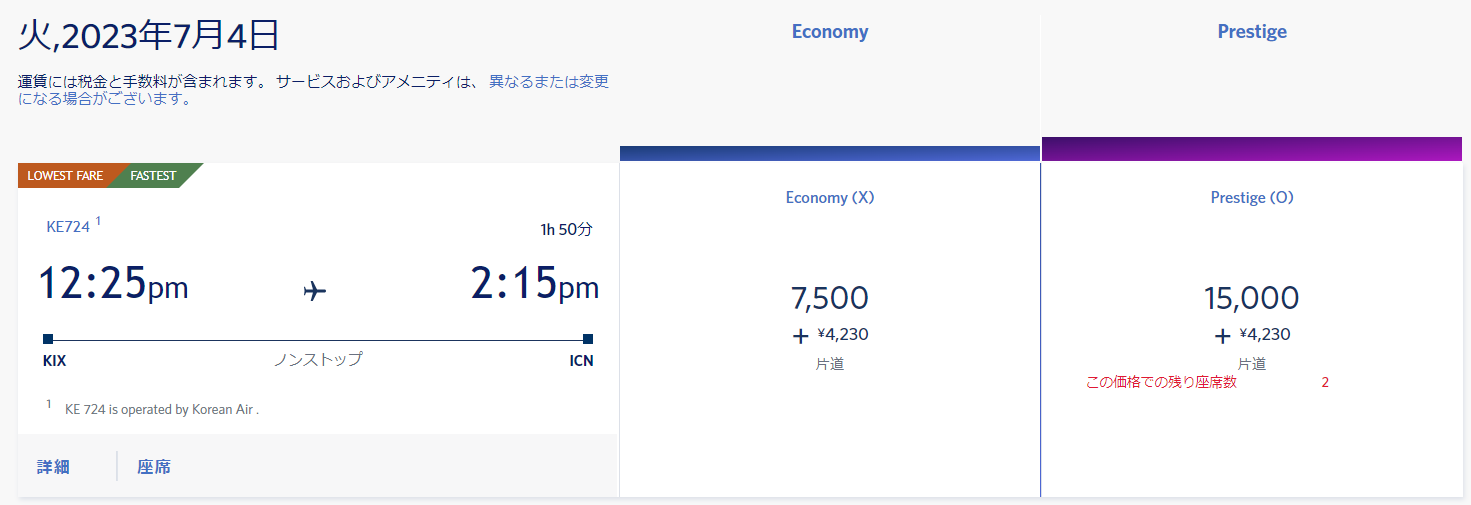Open the KE724 flight number link
Image resolution: width=1471 pixels, height=505 pixels.
click(x=68, y=227)
